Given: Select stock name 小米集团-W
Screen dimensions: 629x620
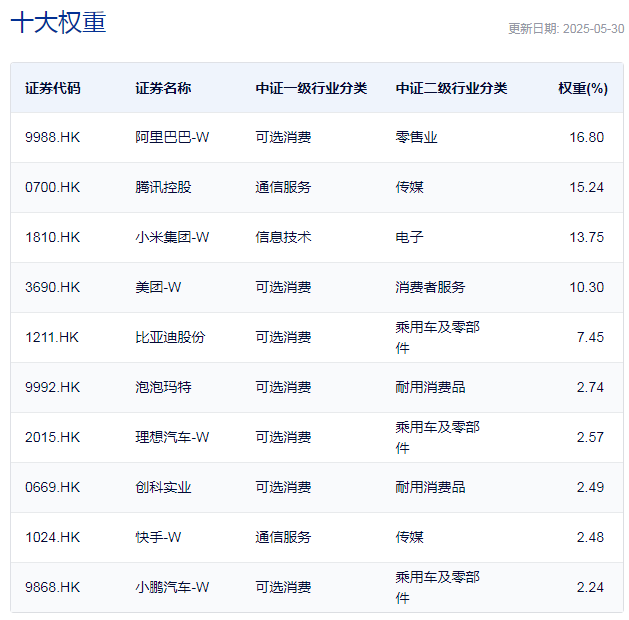Looking at the screenshot, I should [172, 237].
